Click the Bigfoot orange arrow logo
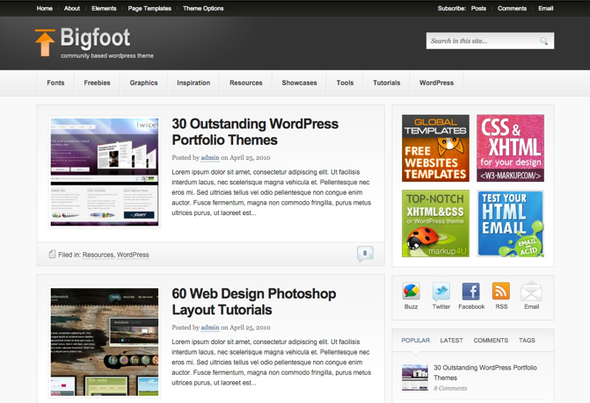This screenshot has height=403, width=590. (x=45, y=43)
